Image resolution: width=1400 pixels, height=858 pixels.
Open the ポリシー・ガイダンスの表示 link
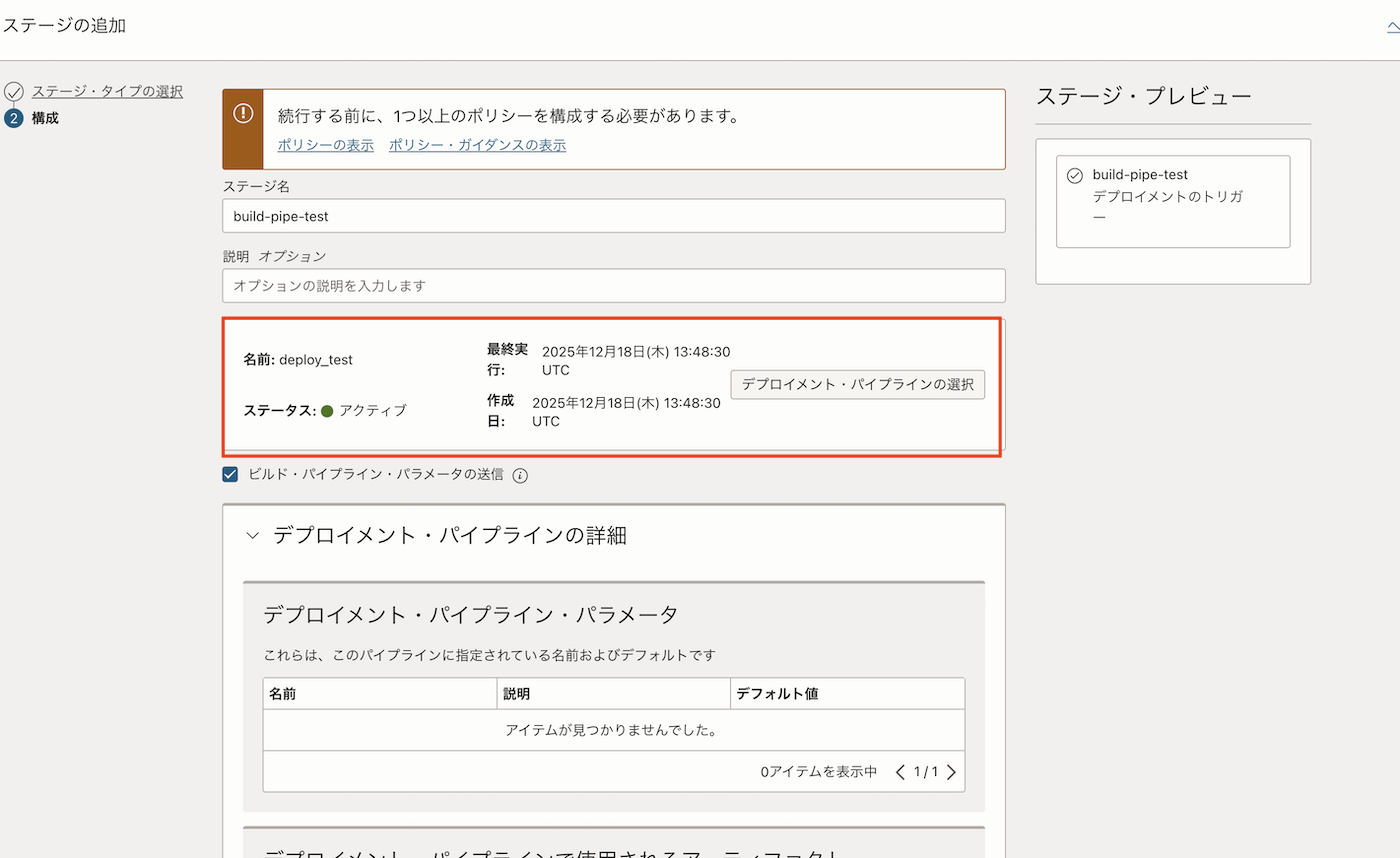pos(477,145)
